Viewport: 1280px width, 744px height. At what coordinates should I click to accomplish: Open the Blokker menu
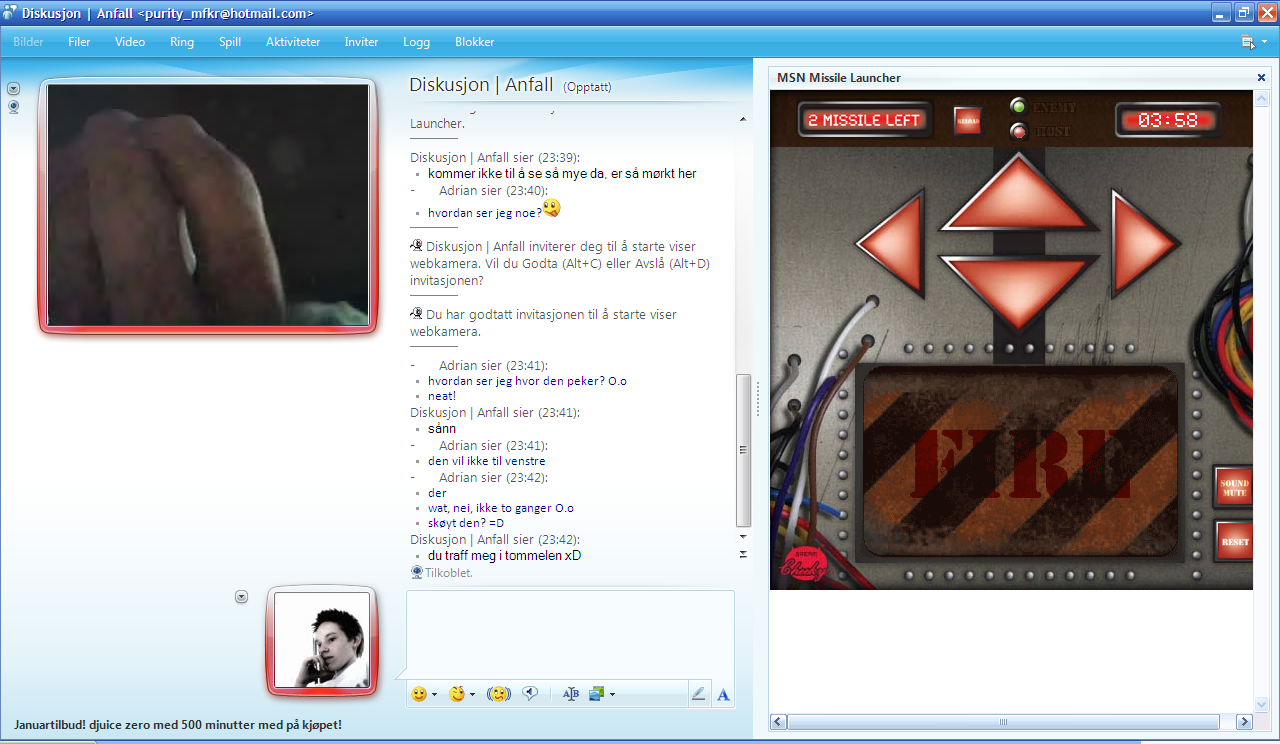coord(475,42)
